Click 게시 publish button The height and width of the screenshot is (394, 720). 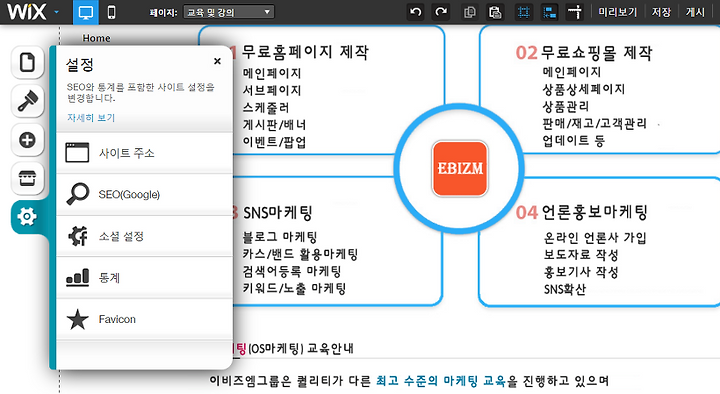pos(695,12)
